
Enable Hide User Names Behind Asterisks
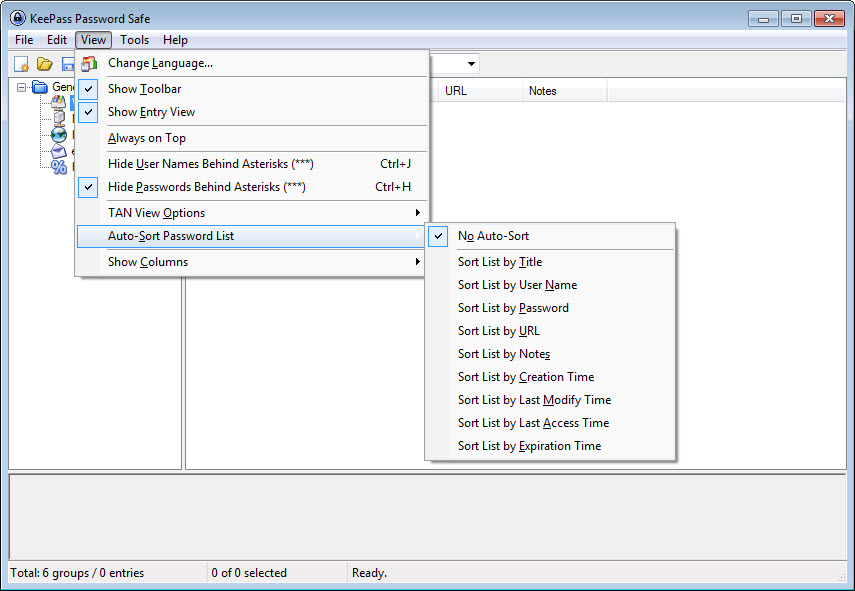pyautogui.click(x=251, y=164)
